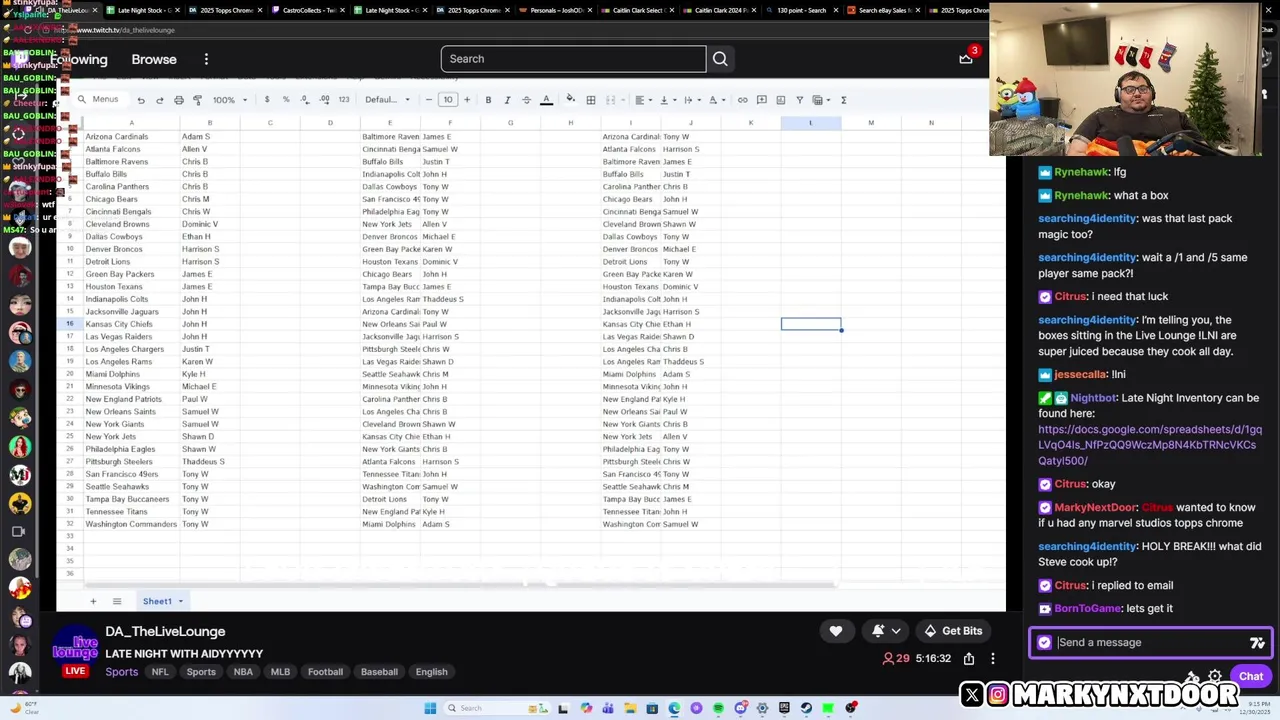1280x720 pixels.
Task: Open the text color picker
Action: pyautogui.click(x=546, y=100)
